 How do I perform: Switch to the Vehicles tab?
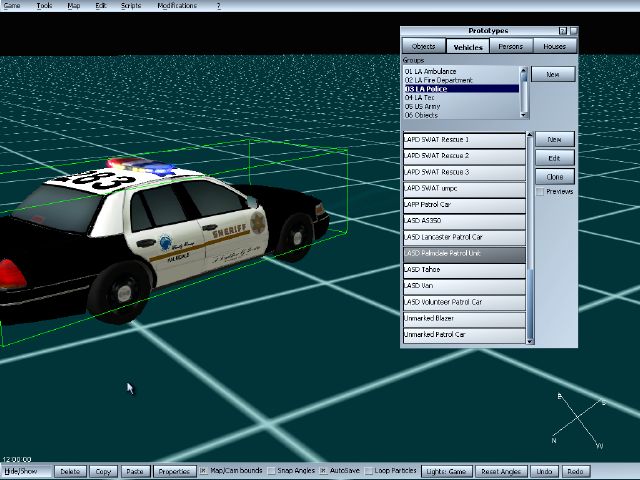(468, 47)
